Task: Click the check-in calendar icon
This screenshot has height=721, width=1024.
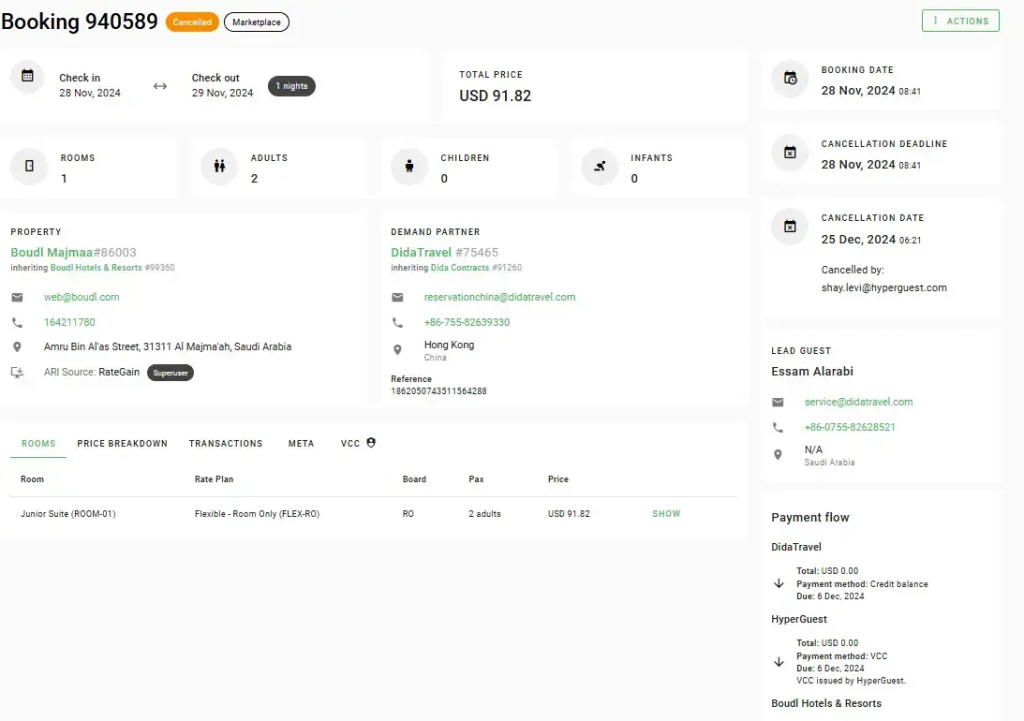Action: (x=27, y=76)
